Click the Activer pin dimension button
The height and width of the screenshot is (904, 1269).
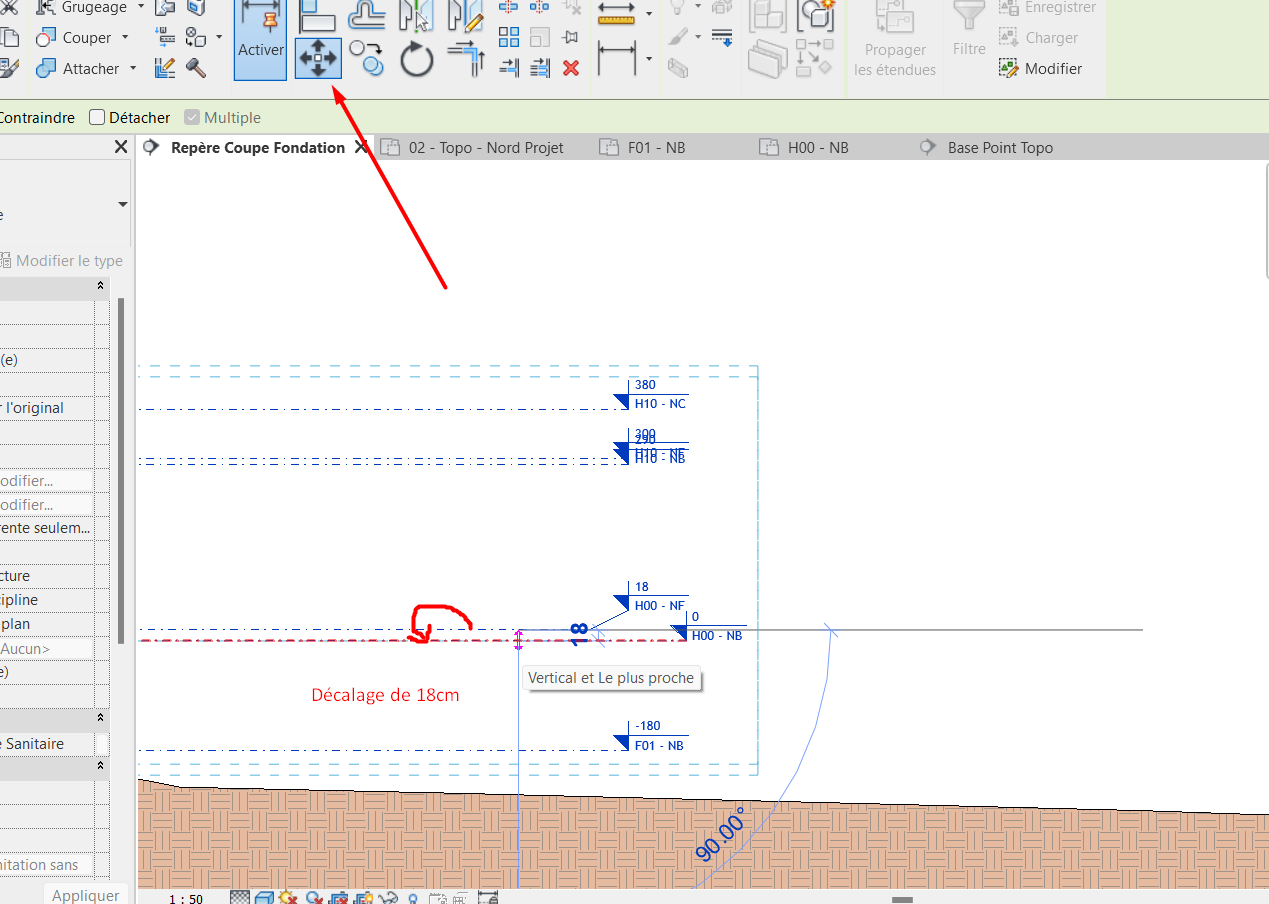(260, 39)
